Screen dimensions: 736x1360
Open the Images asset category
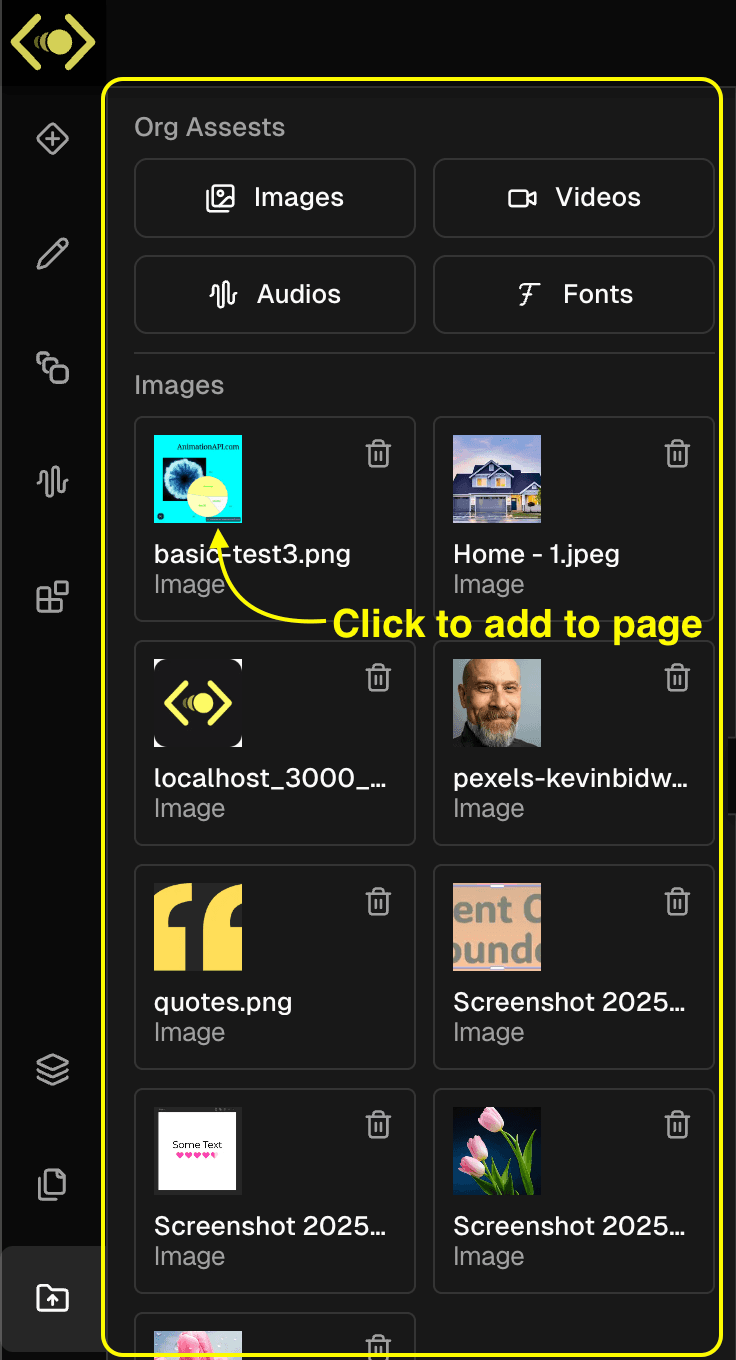click(x=275, y=198)
